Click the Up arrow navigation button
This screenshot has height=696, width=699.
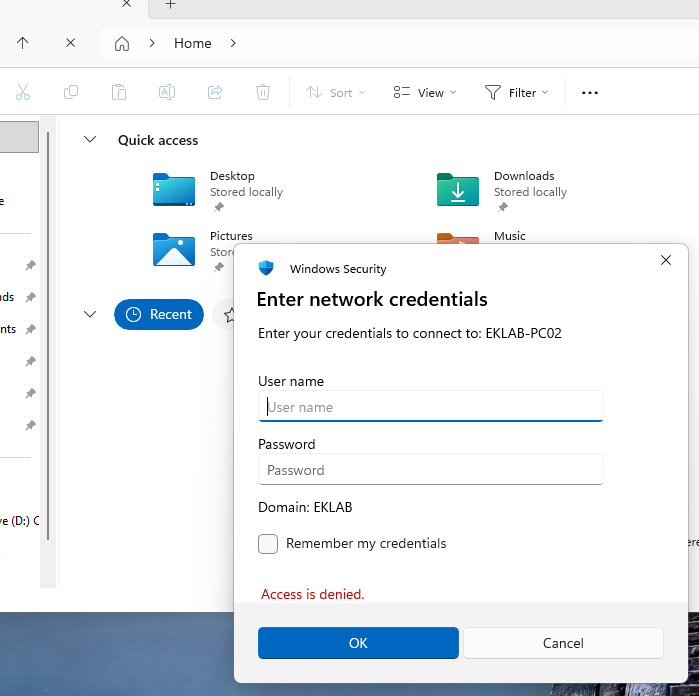[23, 43]
